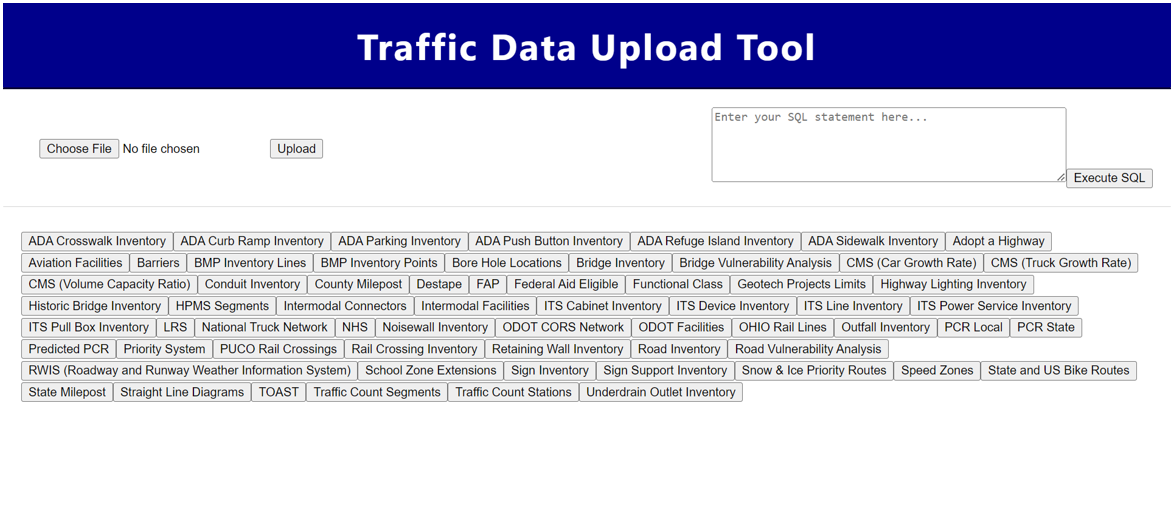Click ITS Power Service Inventory
1176x511 pixels.
(994, 306)
